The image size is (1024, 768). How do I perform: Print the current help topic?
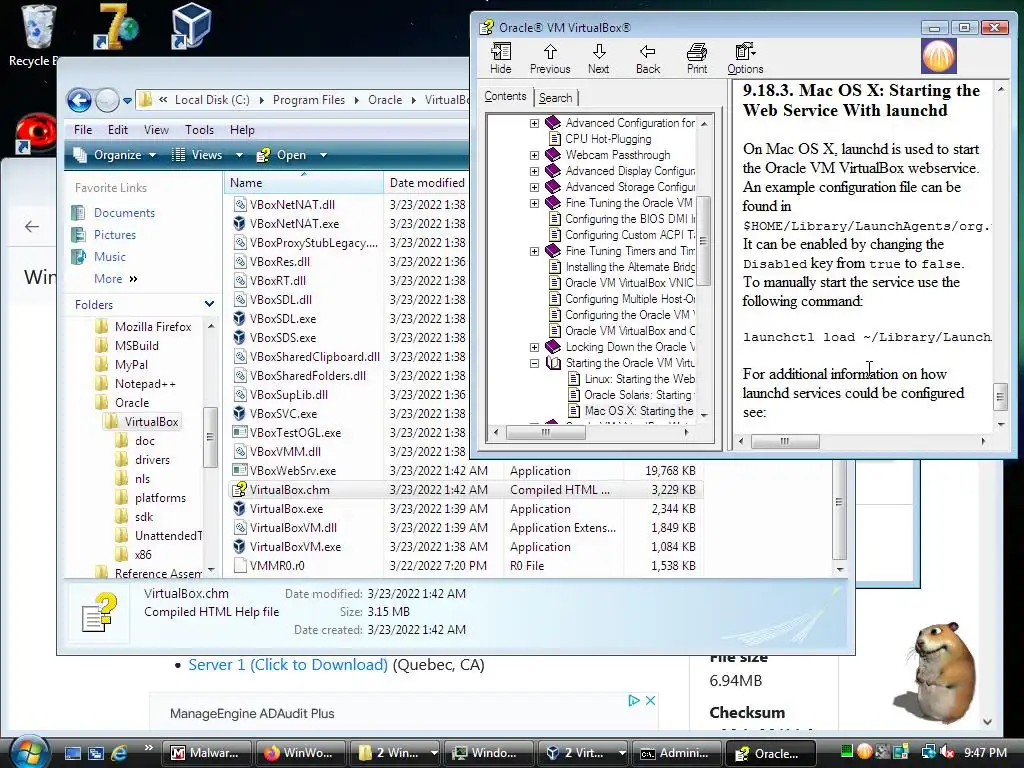697,58
